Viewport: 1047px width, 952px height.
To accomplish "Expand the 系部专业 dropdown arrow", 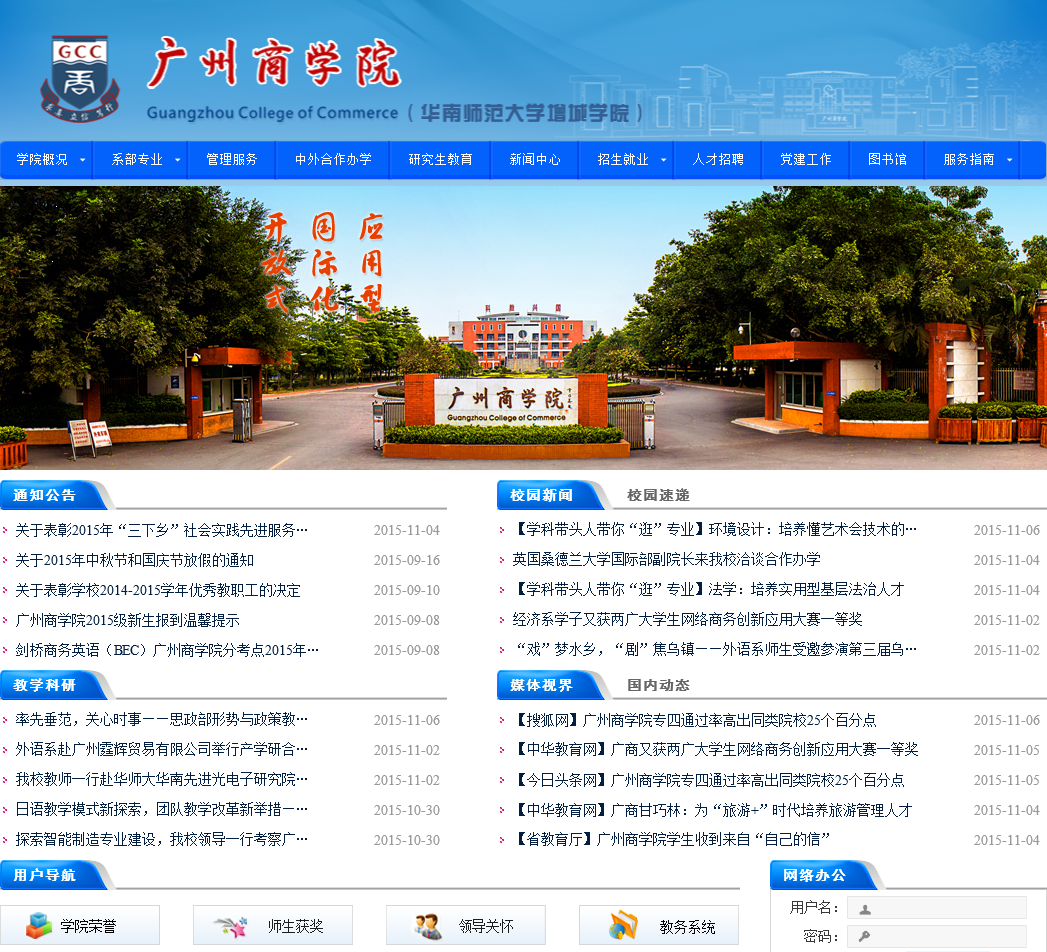I will 177,160.
